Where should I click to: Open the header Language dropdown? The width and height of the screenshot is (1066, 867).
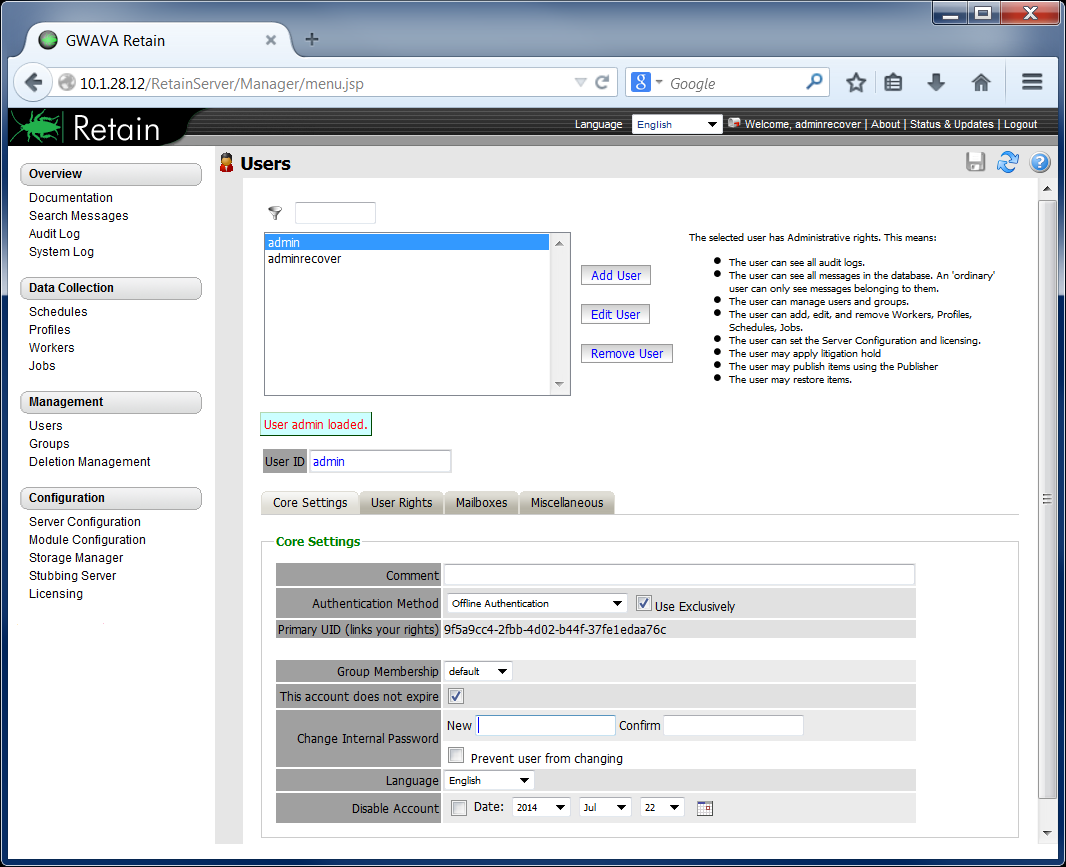click(676, 124)
